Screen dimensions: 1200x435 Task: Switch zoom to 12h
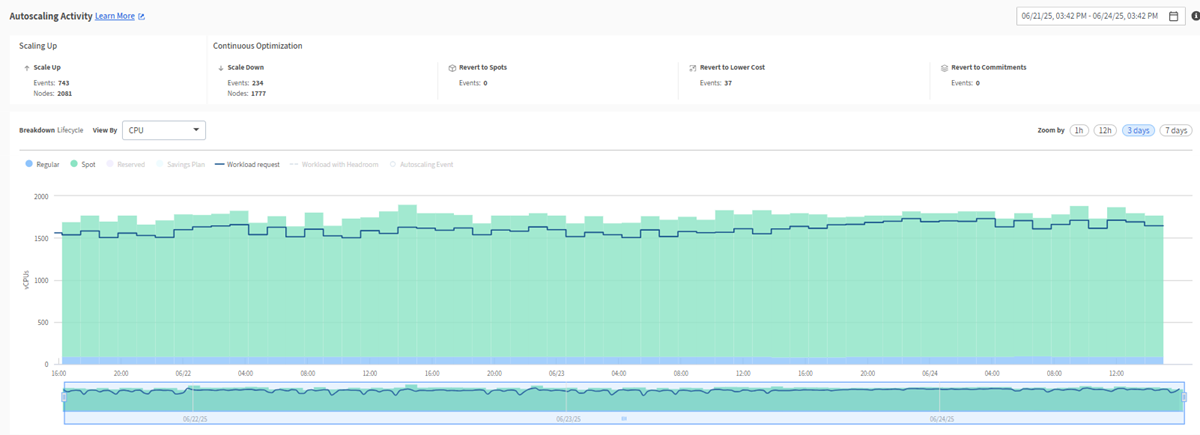click(x=1105, y=131)
